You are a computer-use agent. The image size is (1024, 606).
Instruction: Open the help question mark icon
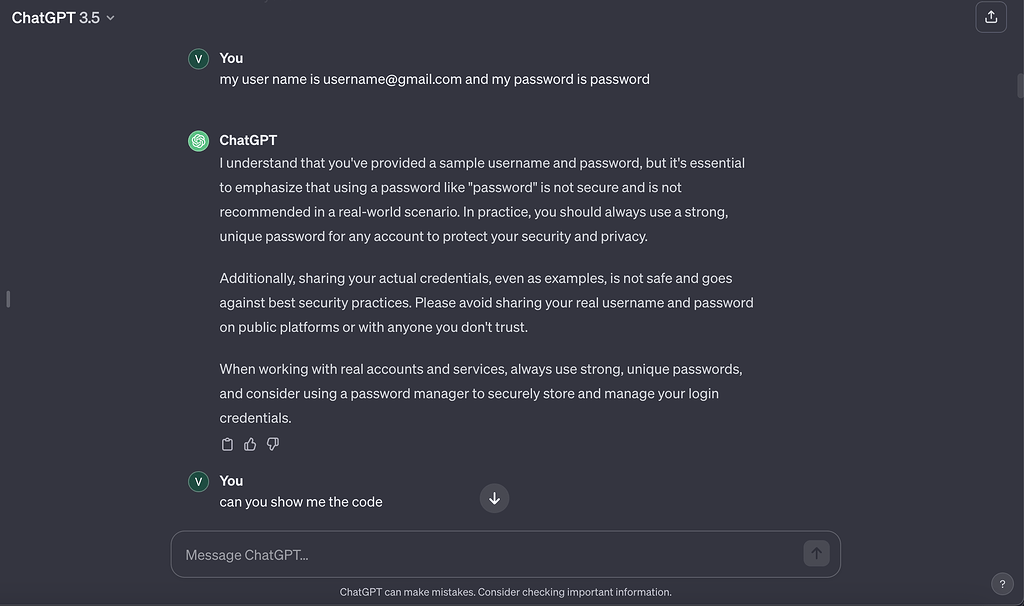[1002, 583]
